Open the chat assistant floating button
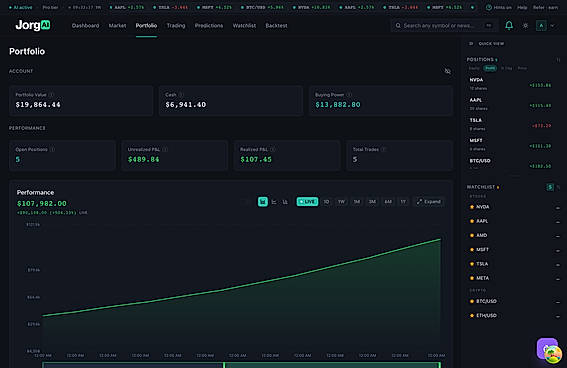567x368 pixels. pyautogui.click(x=547, y=349)
